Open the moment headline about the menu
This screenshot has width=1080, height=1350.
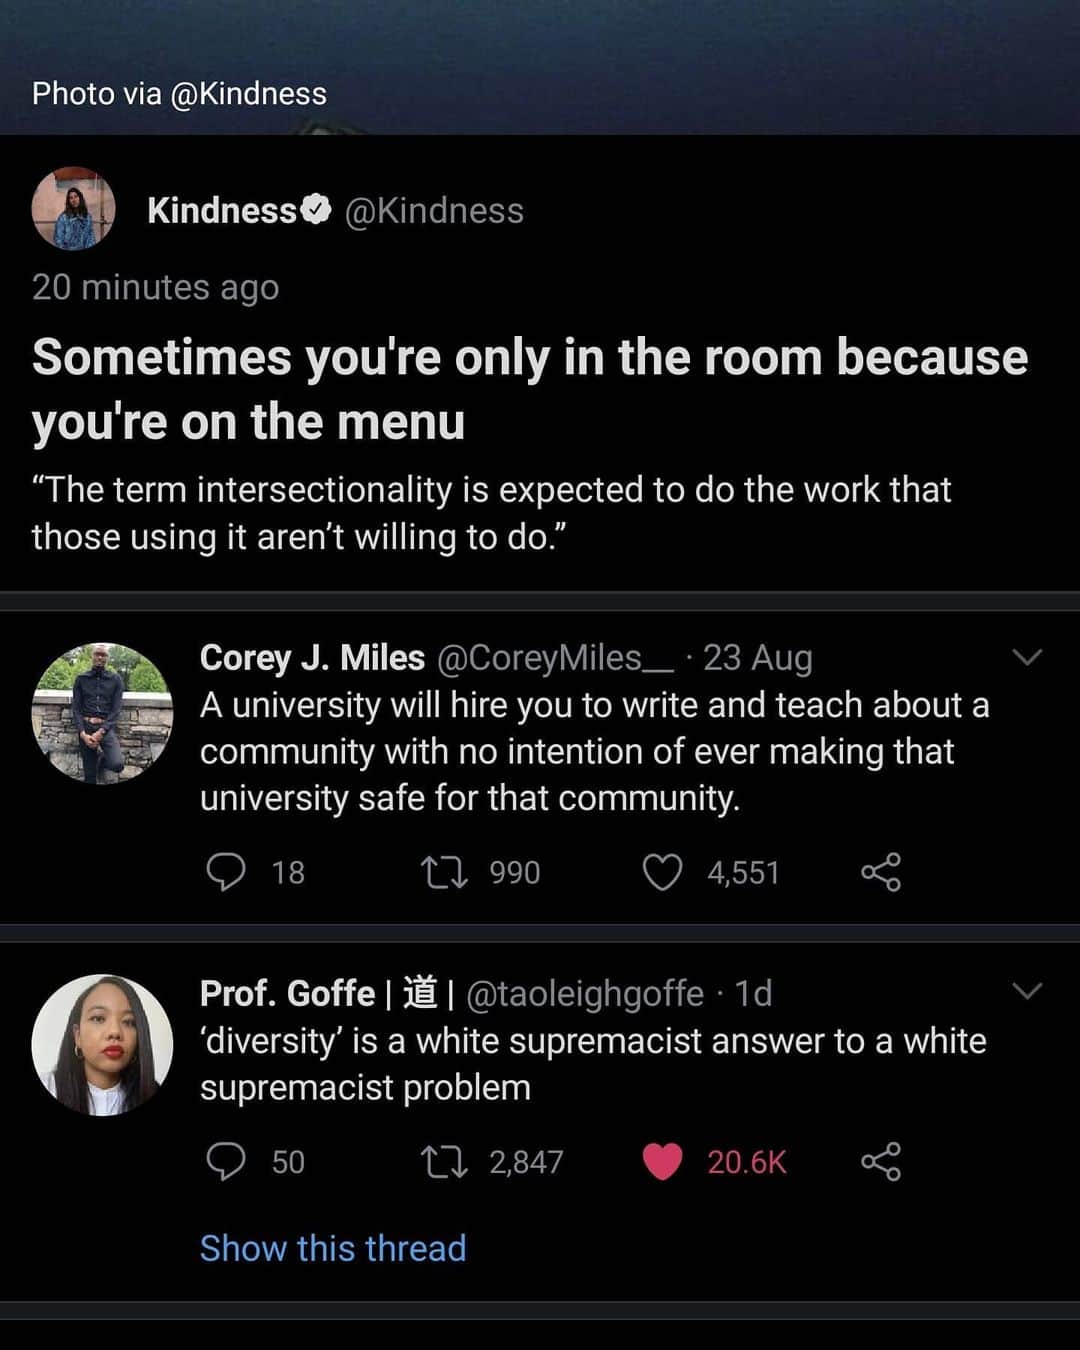[x=529, y=389]
